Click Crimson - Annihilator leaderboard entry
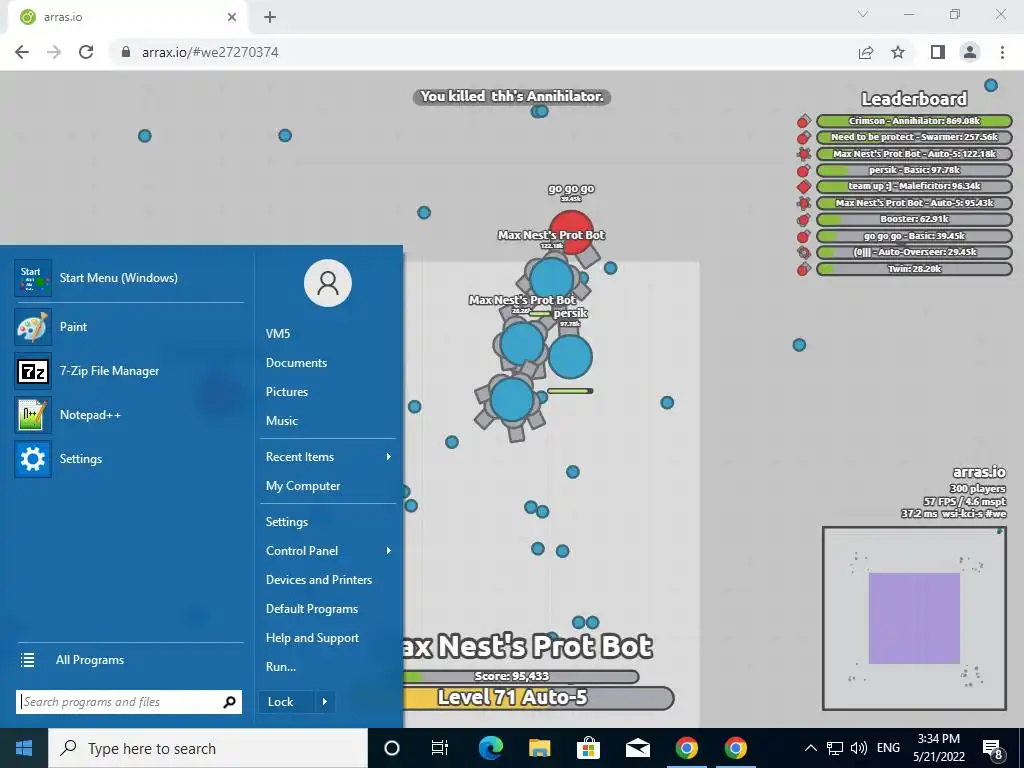 coord(914,121)
